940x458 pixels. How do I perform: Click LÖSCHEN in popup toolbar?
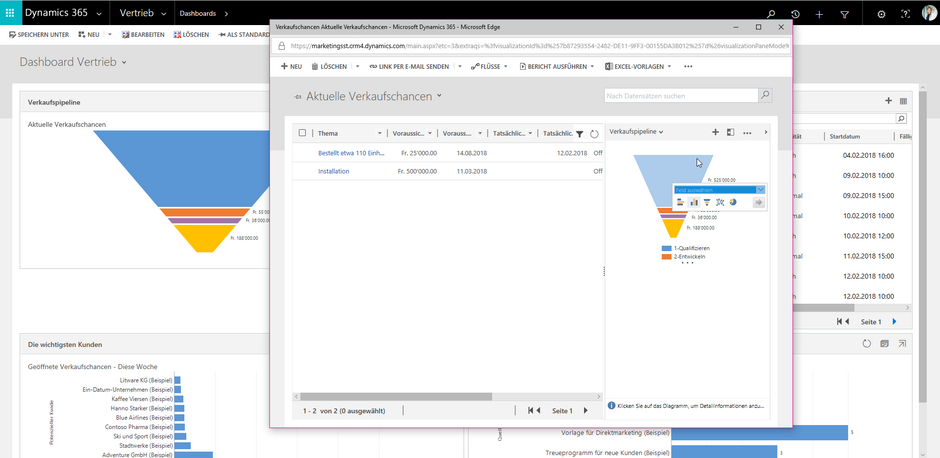329,67
